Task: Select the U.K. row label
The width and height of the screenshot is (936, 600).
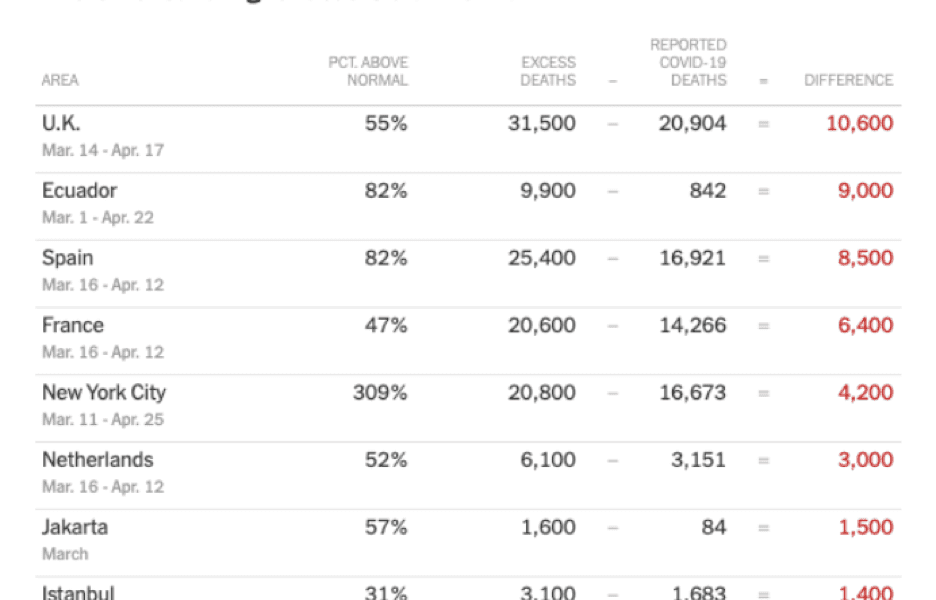Action: click(x=61, y=123)
